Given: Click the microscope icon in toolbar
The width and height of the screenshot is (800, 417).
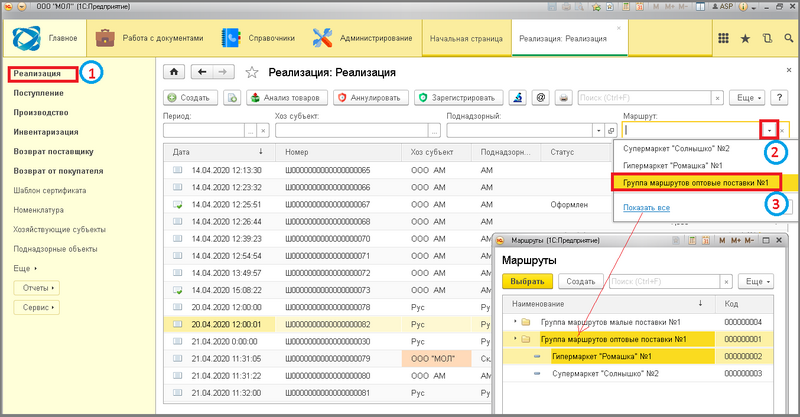Looking at the screenshot, I should tap(517, 97).
